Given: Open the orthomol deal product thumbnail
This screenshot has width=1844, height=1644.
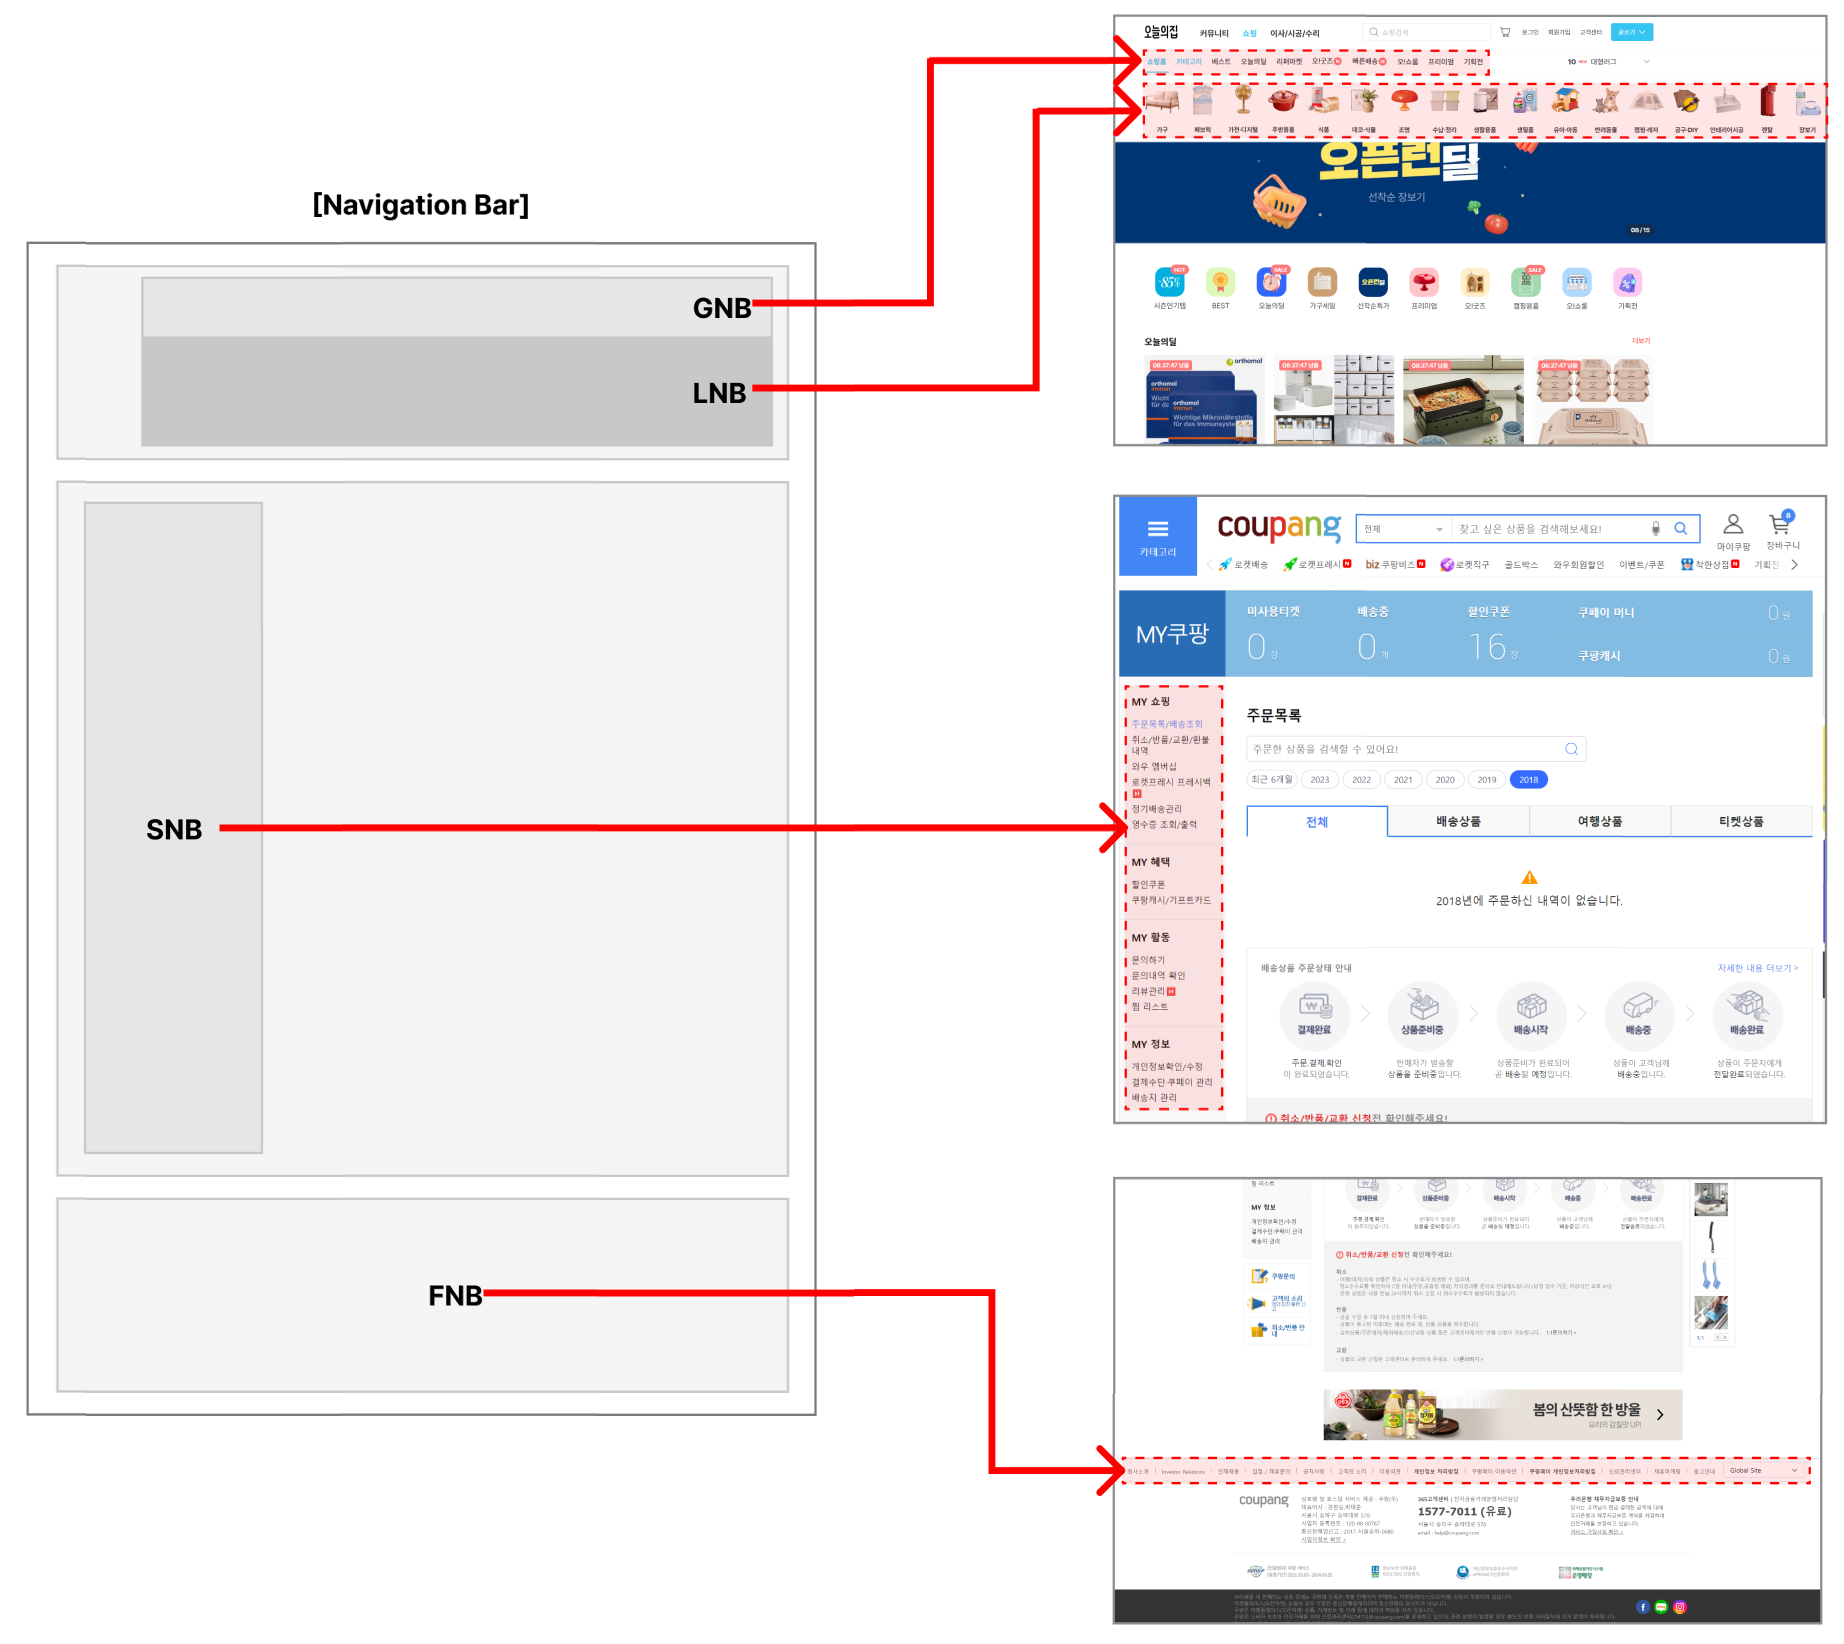Looking at the screenshot, I should 1204,400.
